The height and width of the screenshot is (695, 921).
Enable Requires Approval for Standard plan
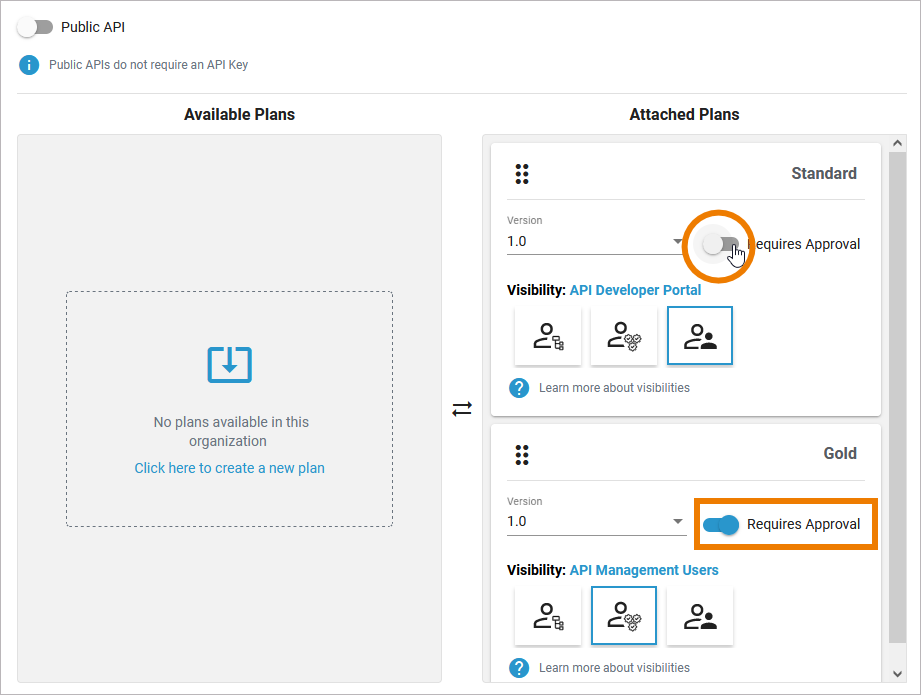(x=721, y=244)
